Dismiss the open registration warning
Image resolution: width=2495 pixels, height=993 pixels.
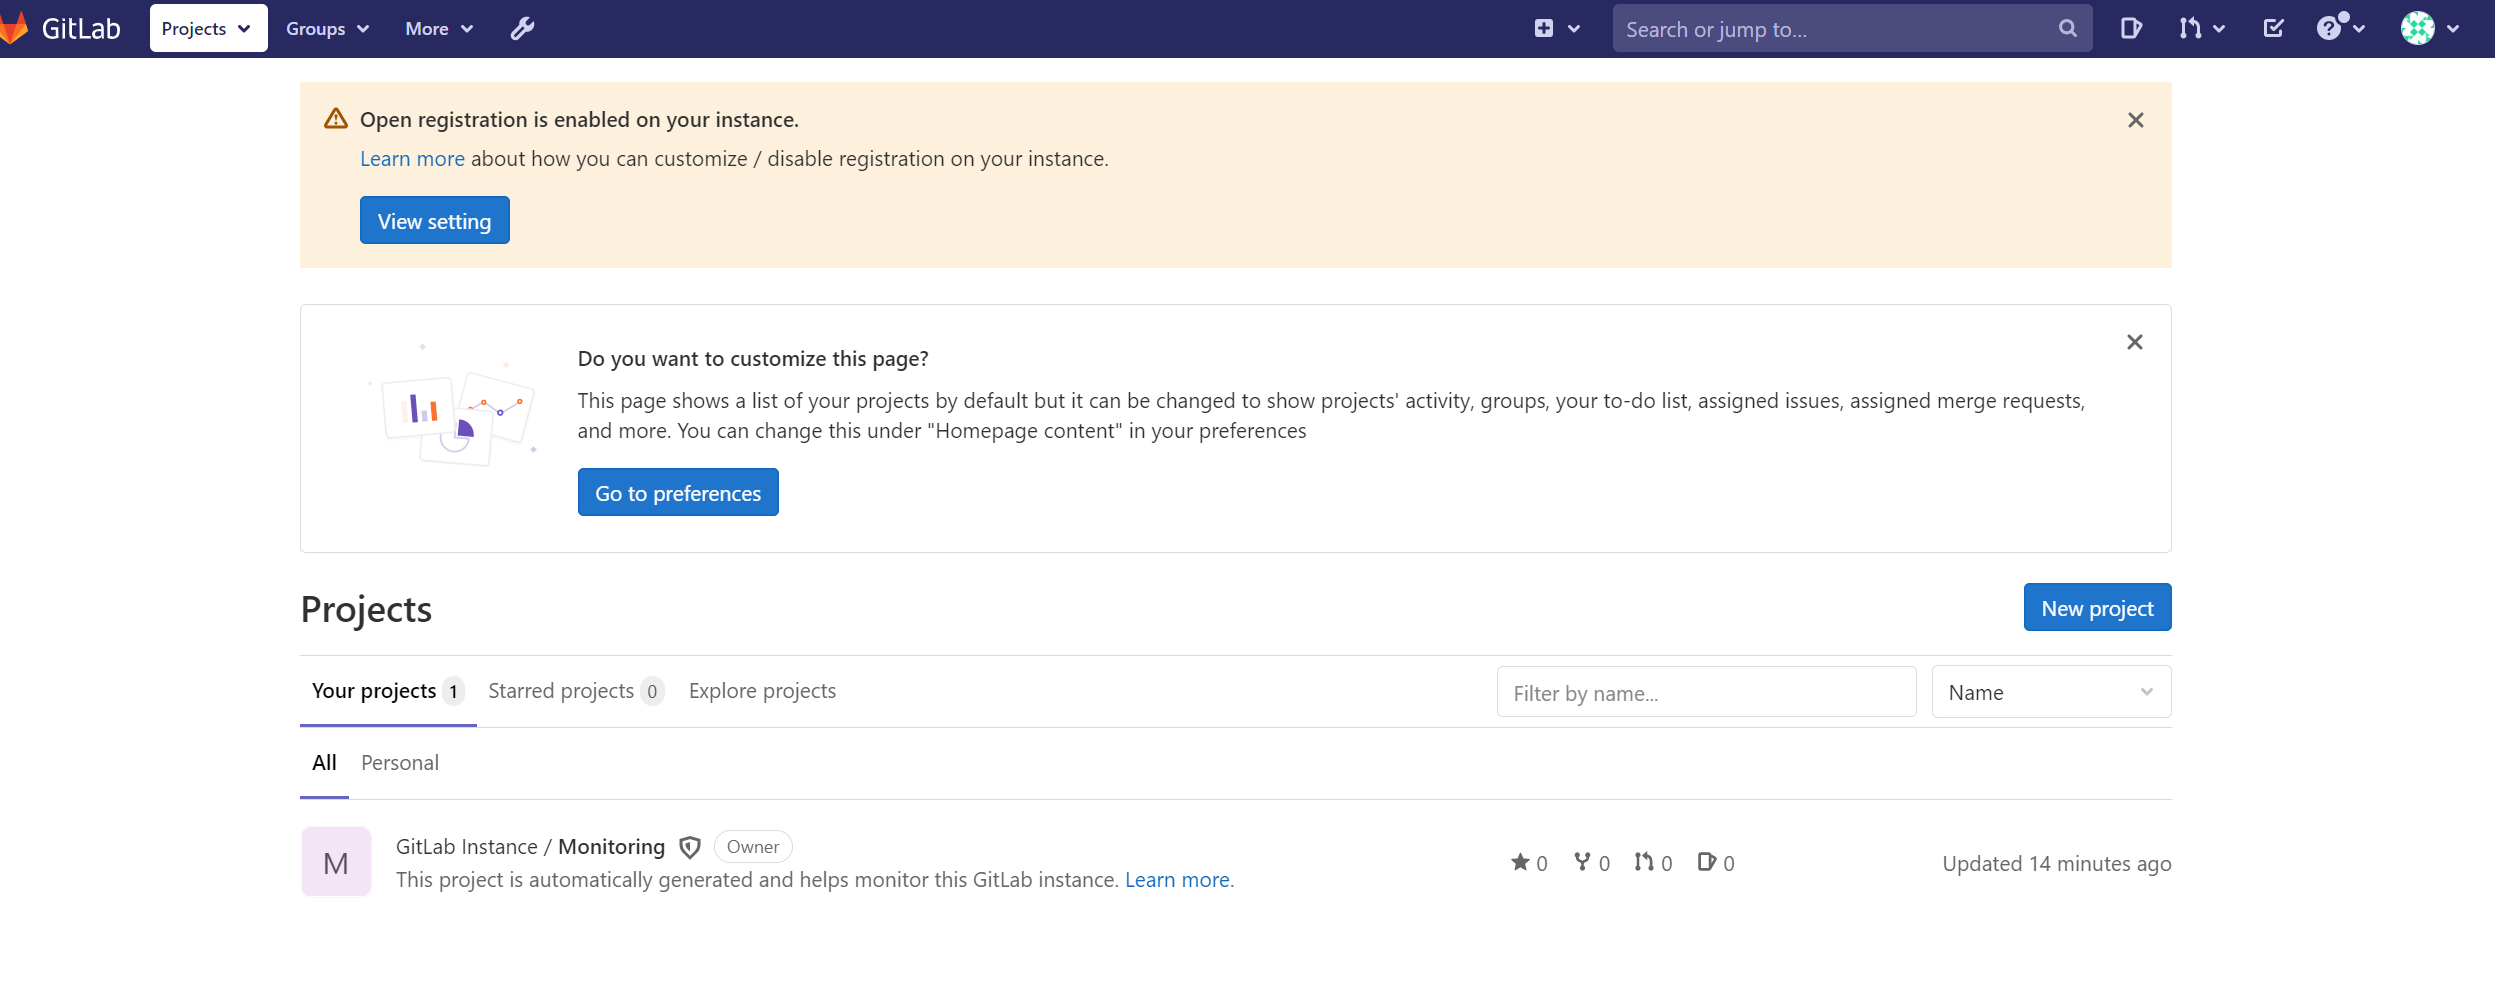click(2135, 120)
